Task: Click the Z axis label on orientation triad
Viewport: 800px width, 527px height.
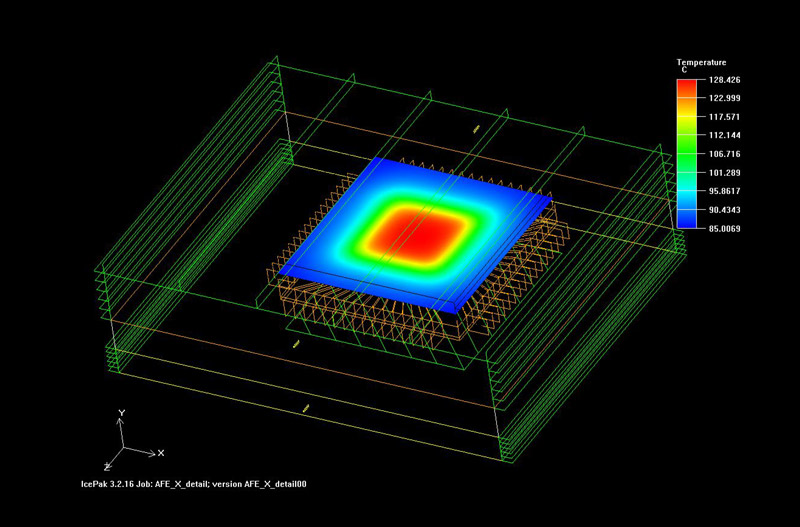Action: (x=107, y=467)
